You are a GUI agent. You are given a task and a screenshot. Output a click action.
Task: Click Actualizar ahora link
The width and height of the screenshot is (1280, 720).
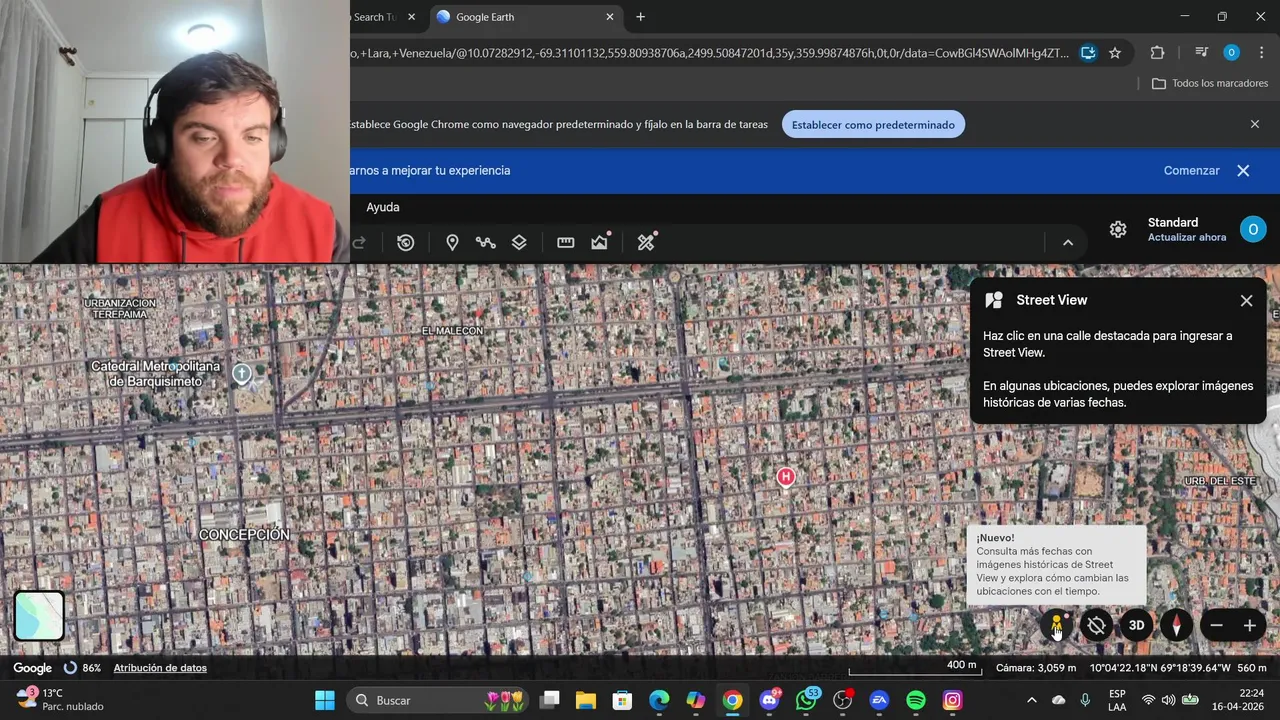point(1187,238)
